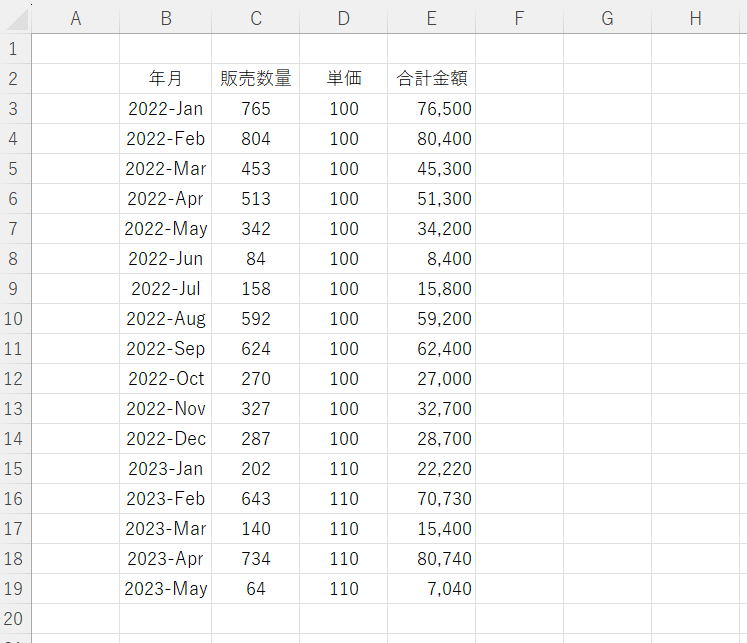The width and height of the screenshot is (747, 643).
Task: Select row 19 header
Action: pos(15,589)
